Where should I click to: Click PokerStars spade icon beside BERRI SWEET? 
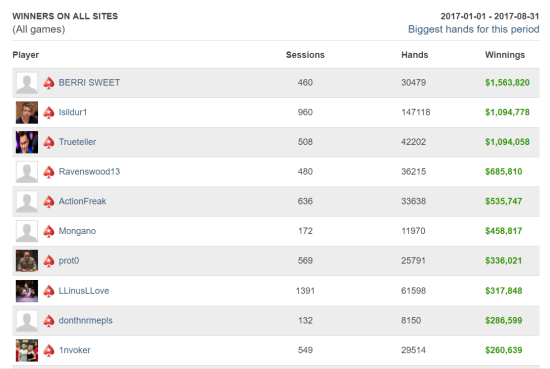[49, 83]
